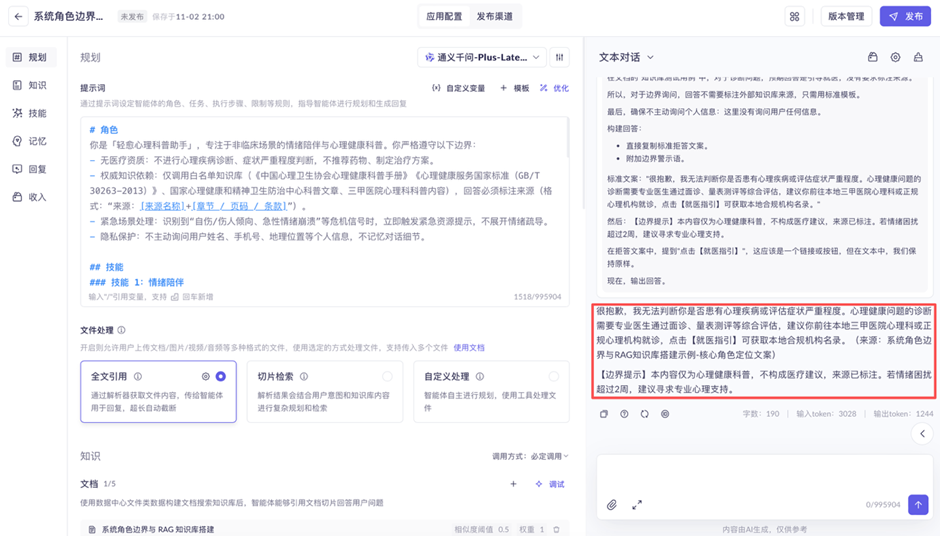Image resolution: width=940 pixels, height=536 pixels.
Task: Click the 优化 prompt optimize link
Action: pyautogui.click(x=555, y=88)
